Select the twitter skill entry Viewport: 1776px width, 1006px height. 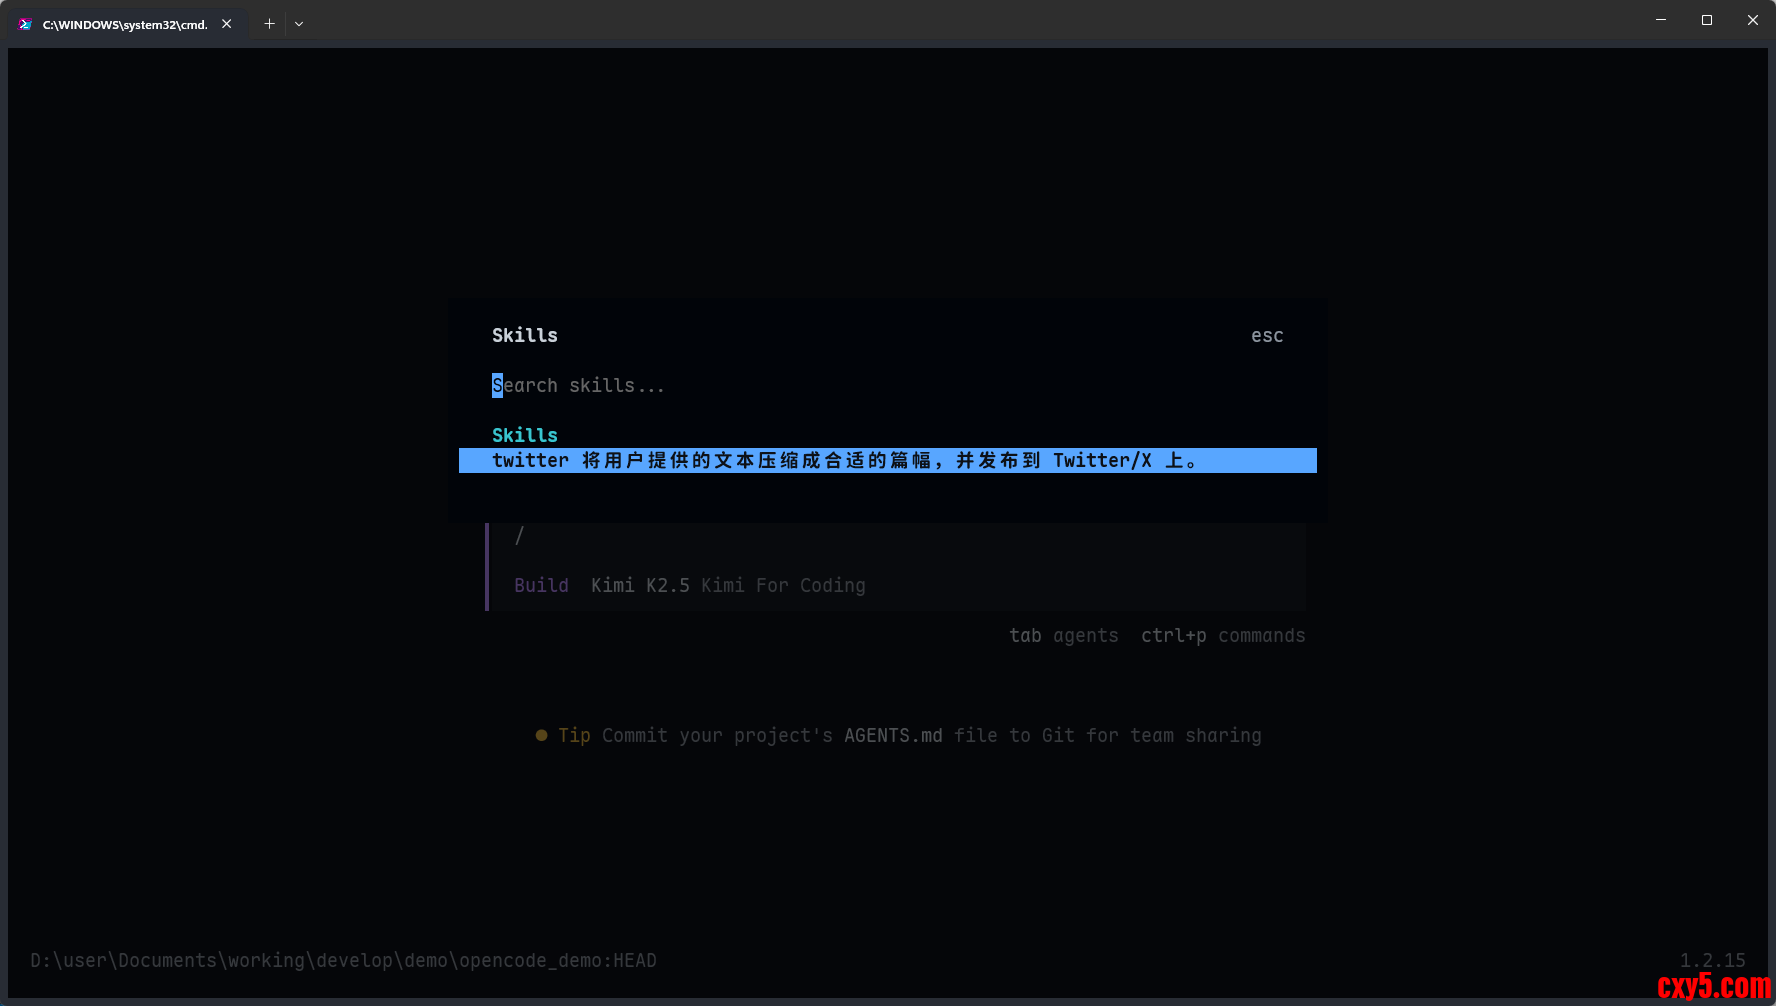[887, 461]
